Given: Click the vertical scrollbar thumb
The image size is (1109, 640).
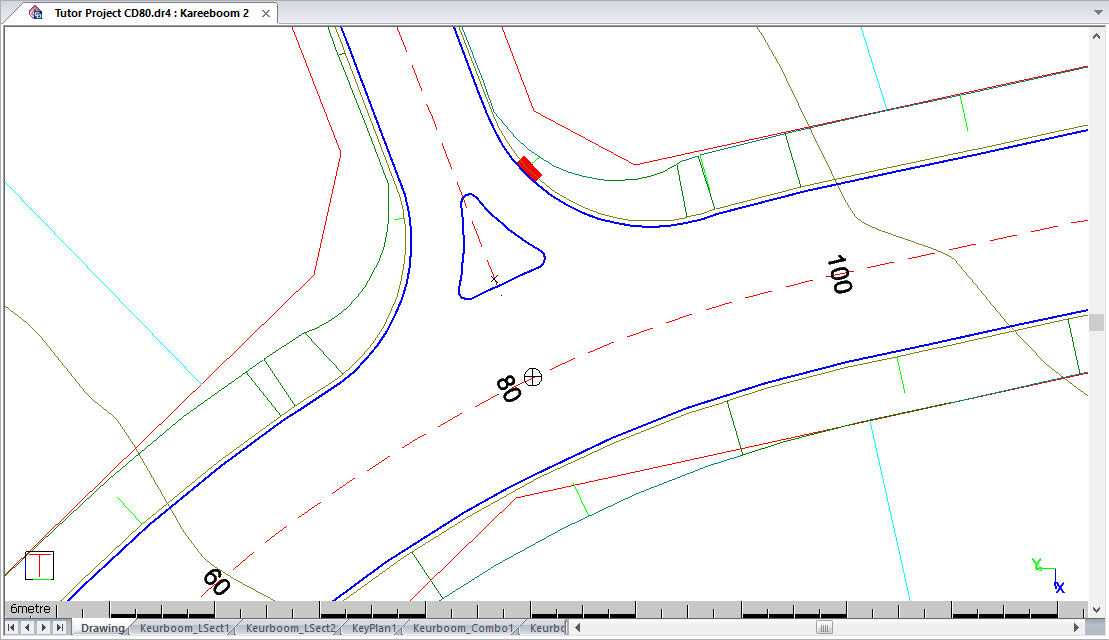Looking at the screenshot, I should tap(1097, 322).
